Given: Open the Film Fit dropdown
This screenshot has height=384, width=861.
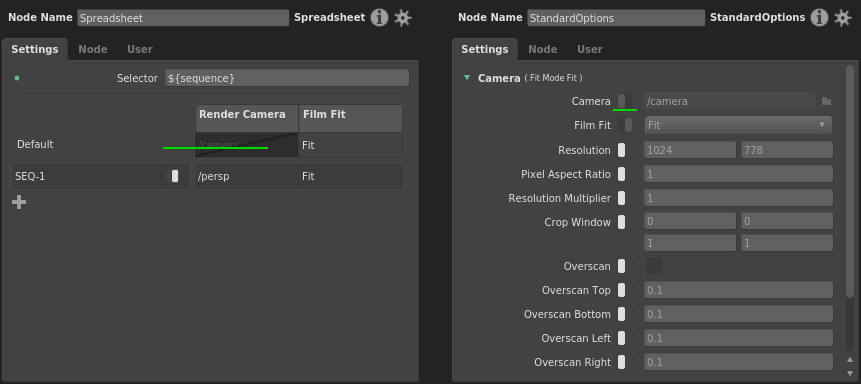Looking at the screenshot, I should point(738,125).
